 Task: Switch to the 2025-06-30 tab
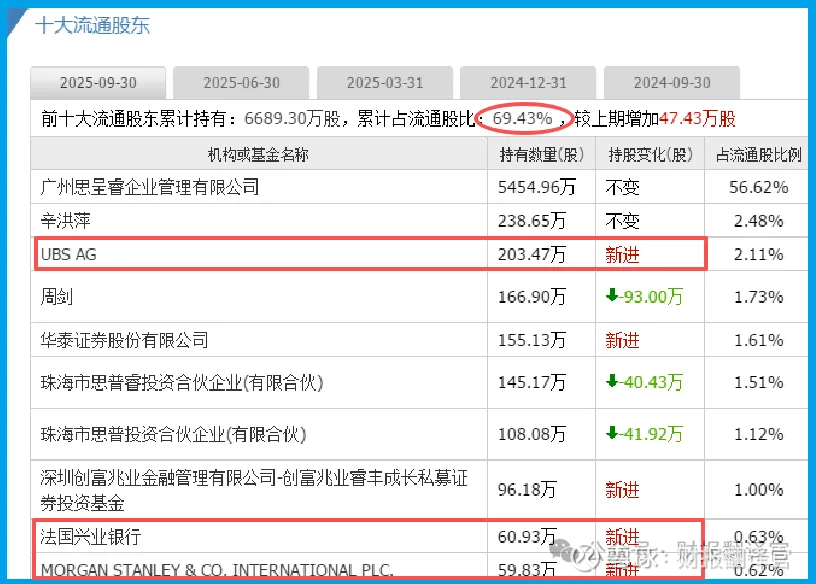(x=241, y=83)
